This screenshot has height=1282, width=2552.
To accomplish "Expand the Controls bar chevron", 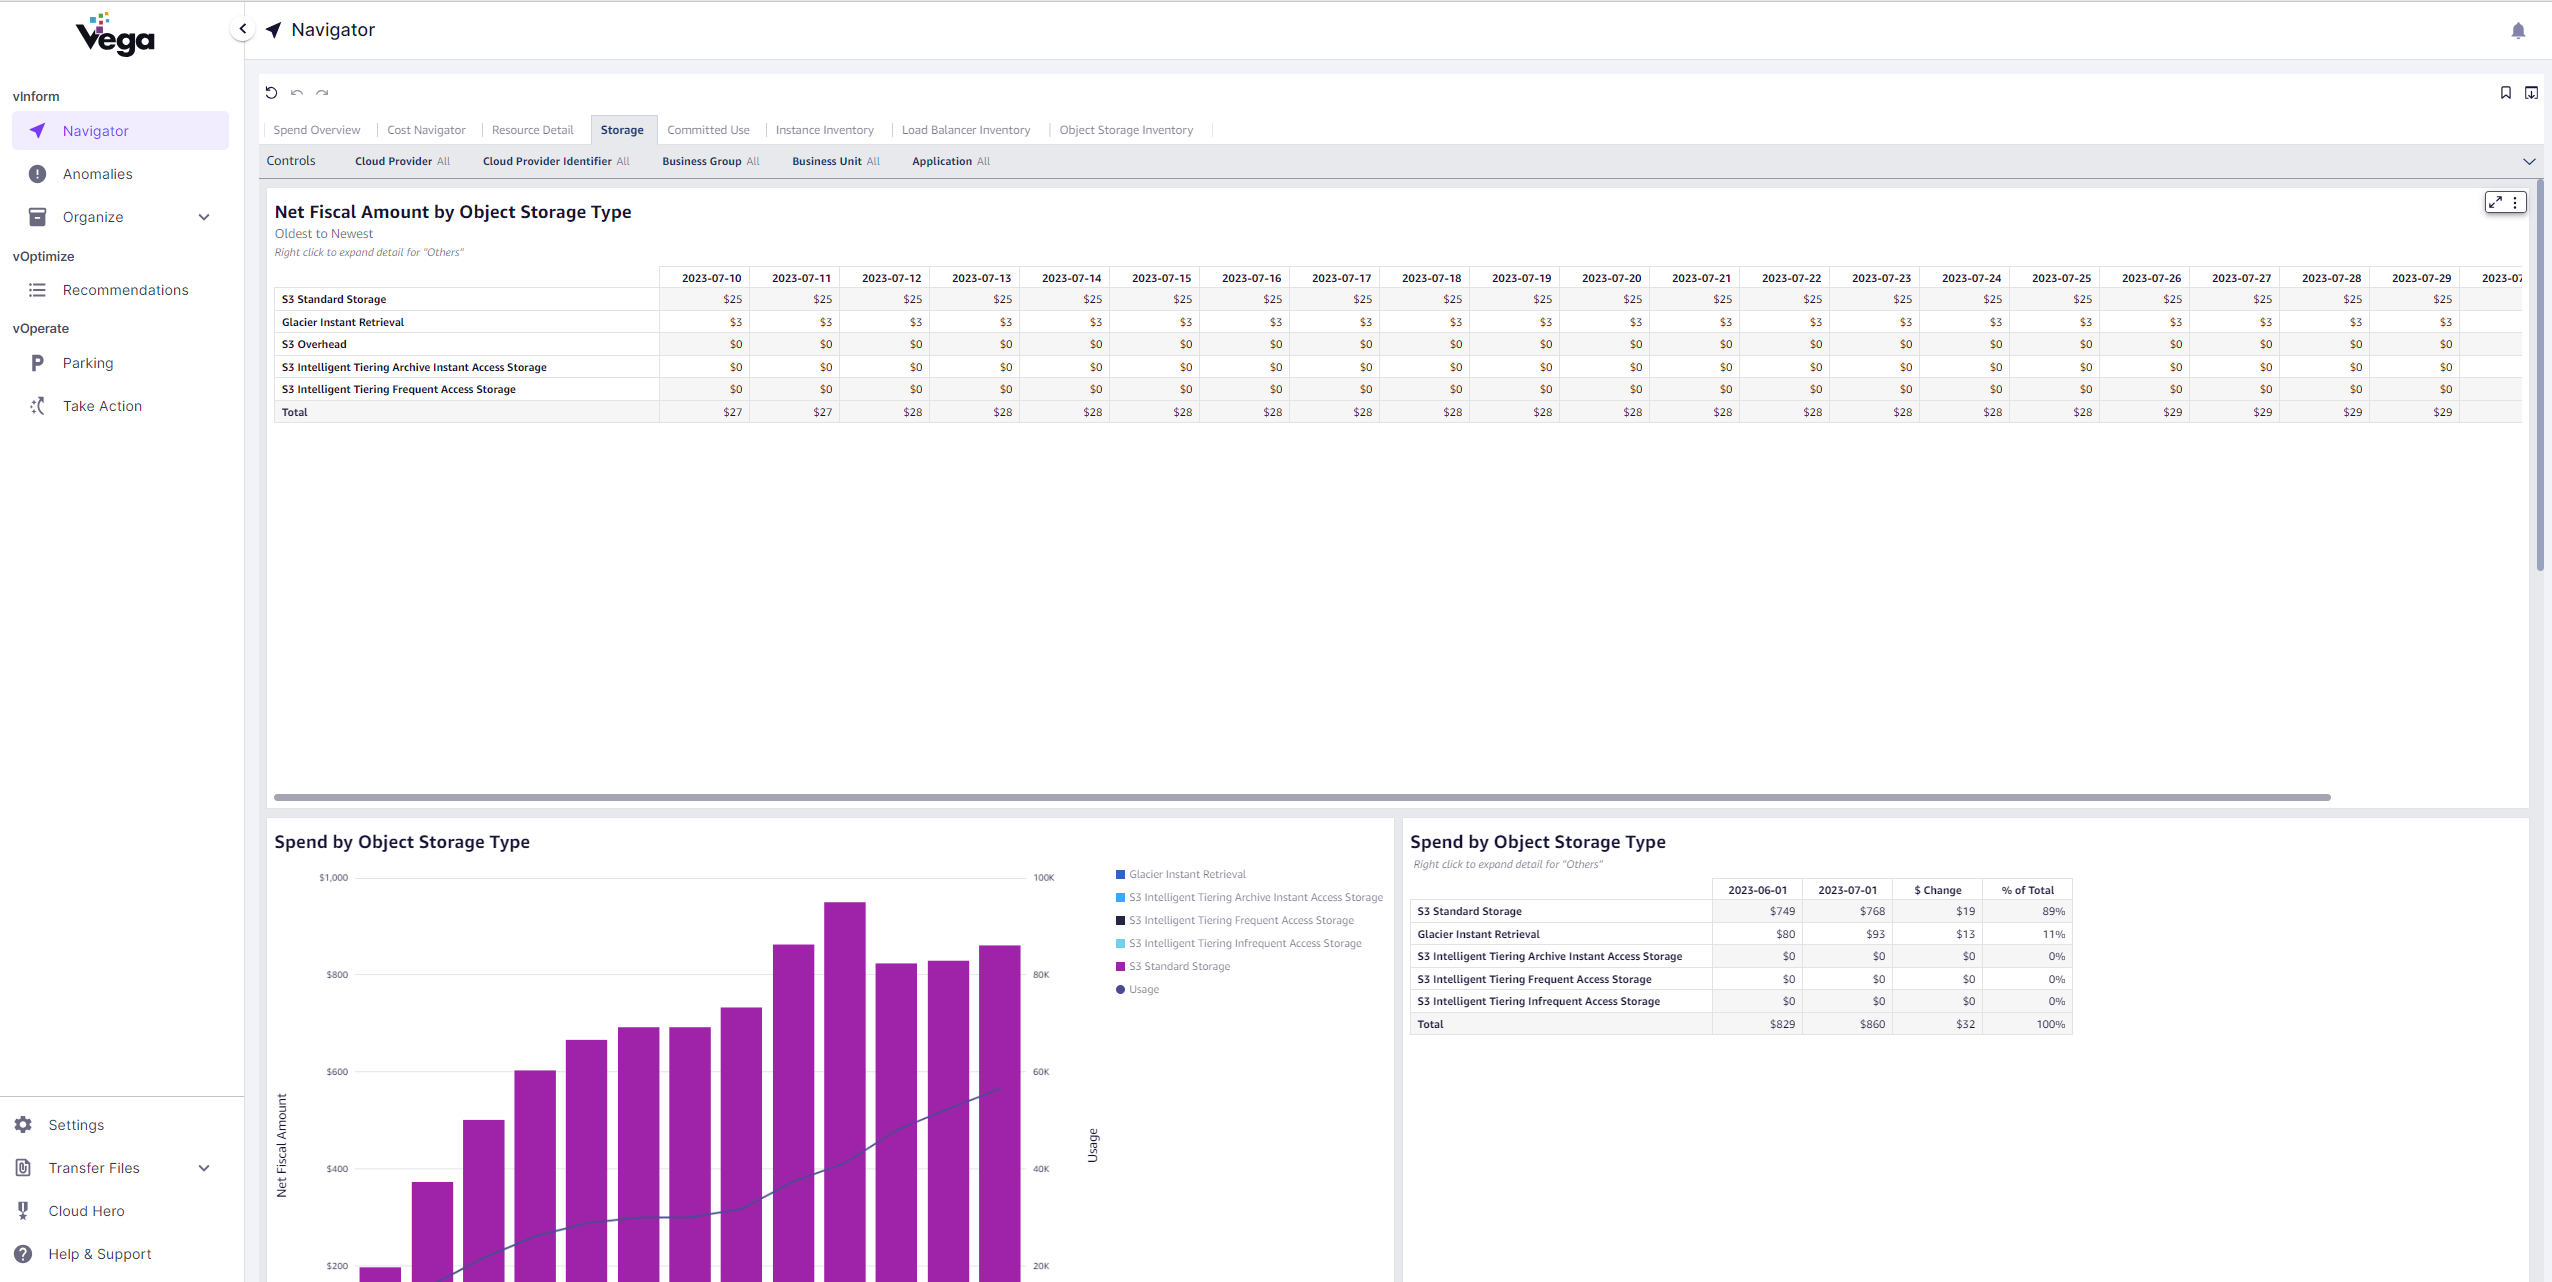I will click(2529, 161).
